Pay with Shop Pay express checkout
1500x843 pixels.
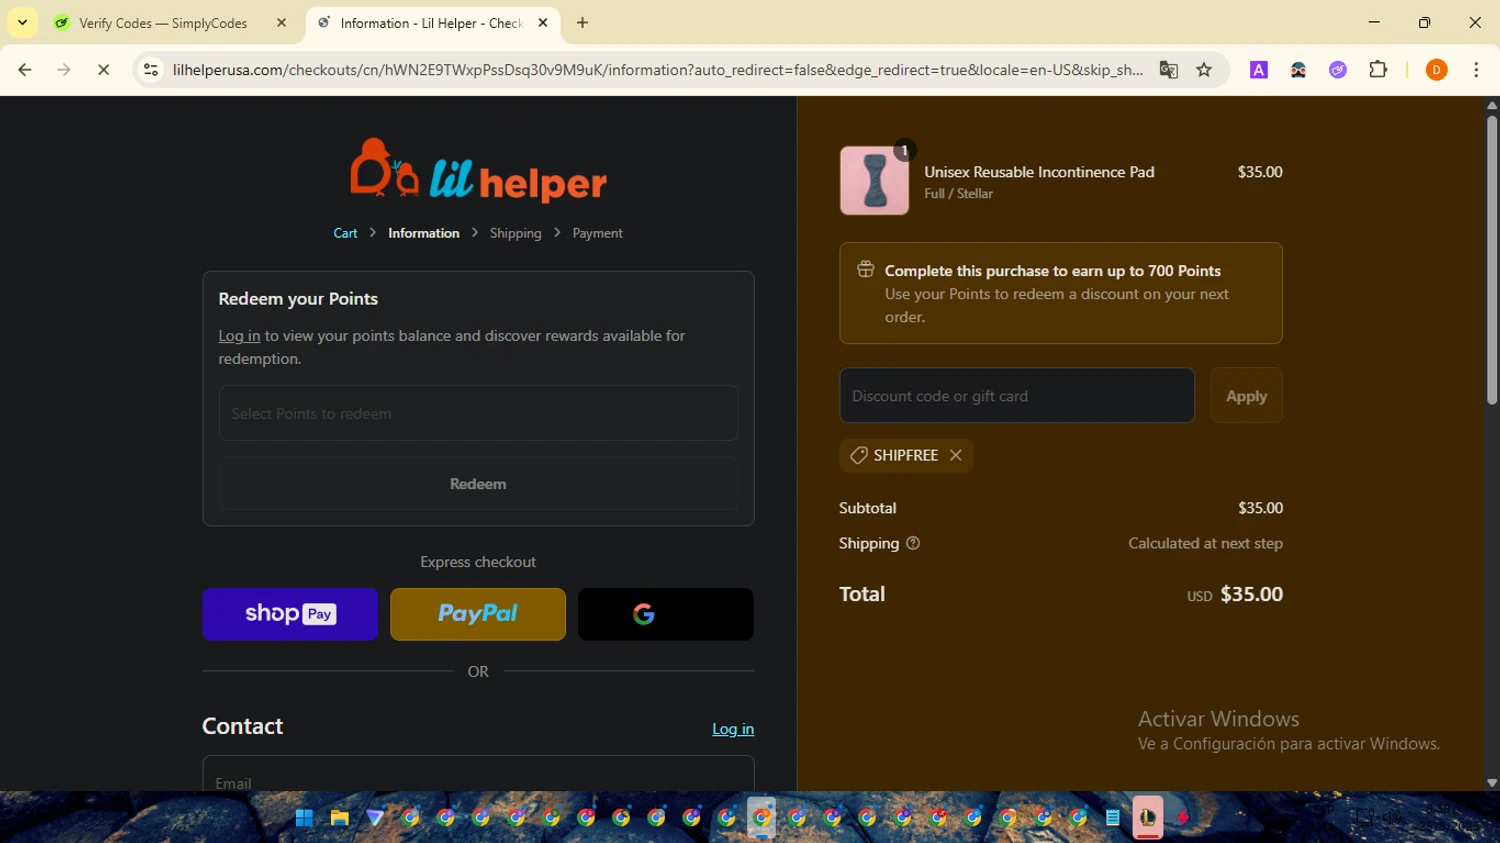click(290, 614)
